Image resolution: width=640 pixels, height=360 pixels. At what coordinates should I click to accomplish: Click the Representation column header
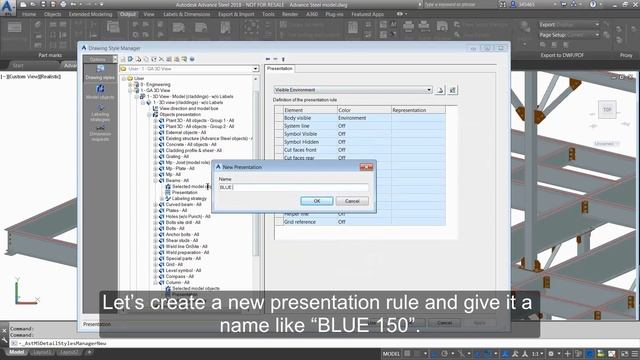418,110
